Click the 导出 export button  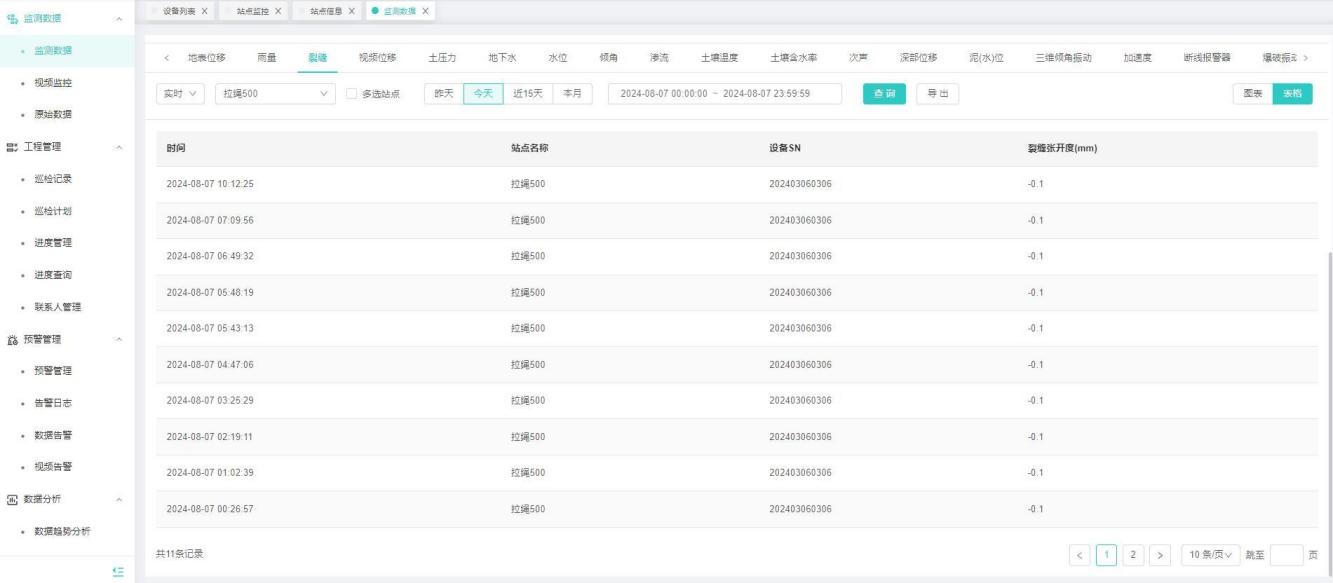[937, 93]
